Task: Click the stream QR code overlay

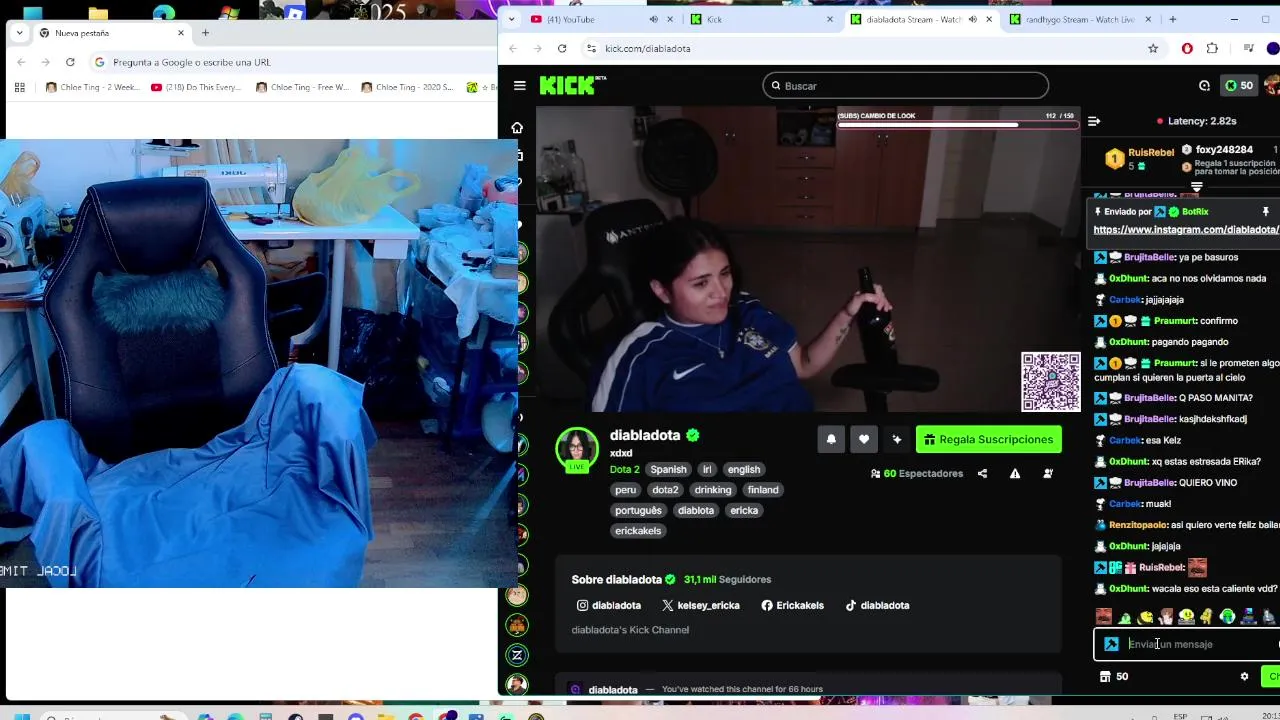Action: pyautogui.click(x=1050, y=381)
